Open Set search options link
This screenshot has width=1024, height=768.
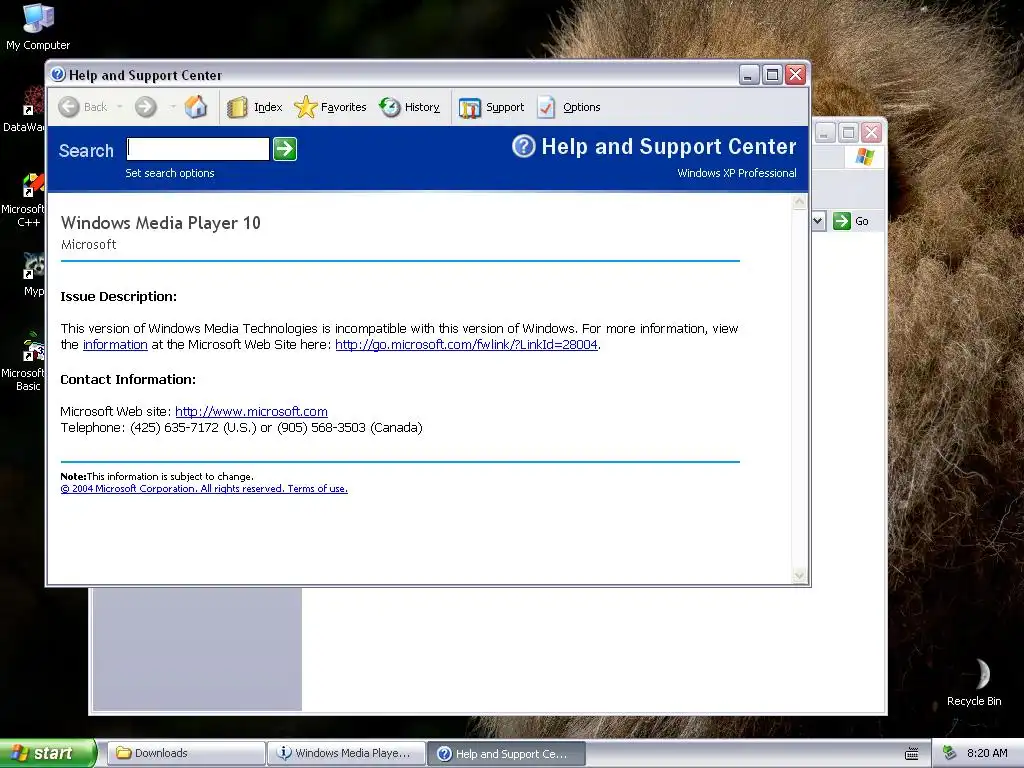coord(170,173)
